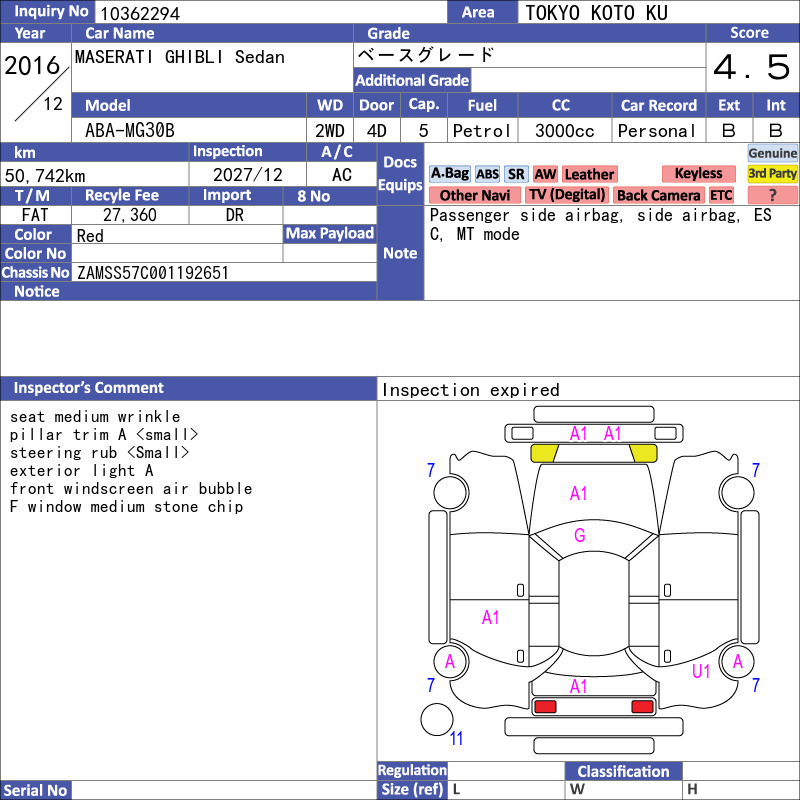Click the G mark on windscreen diagram
This screenshot has height=800, width=800.
click(579, 535)
